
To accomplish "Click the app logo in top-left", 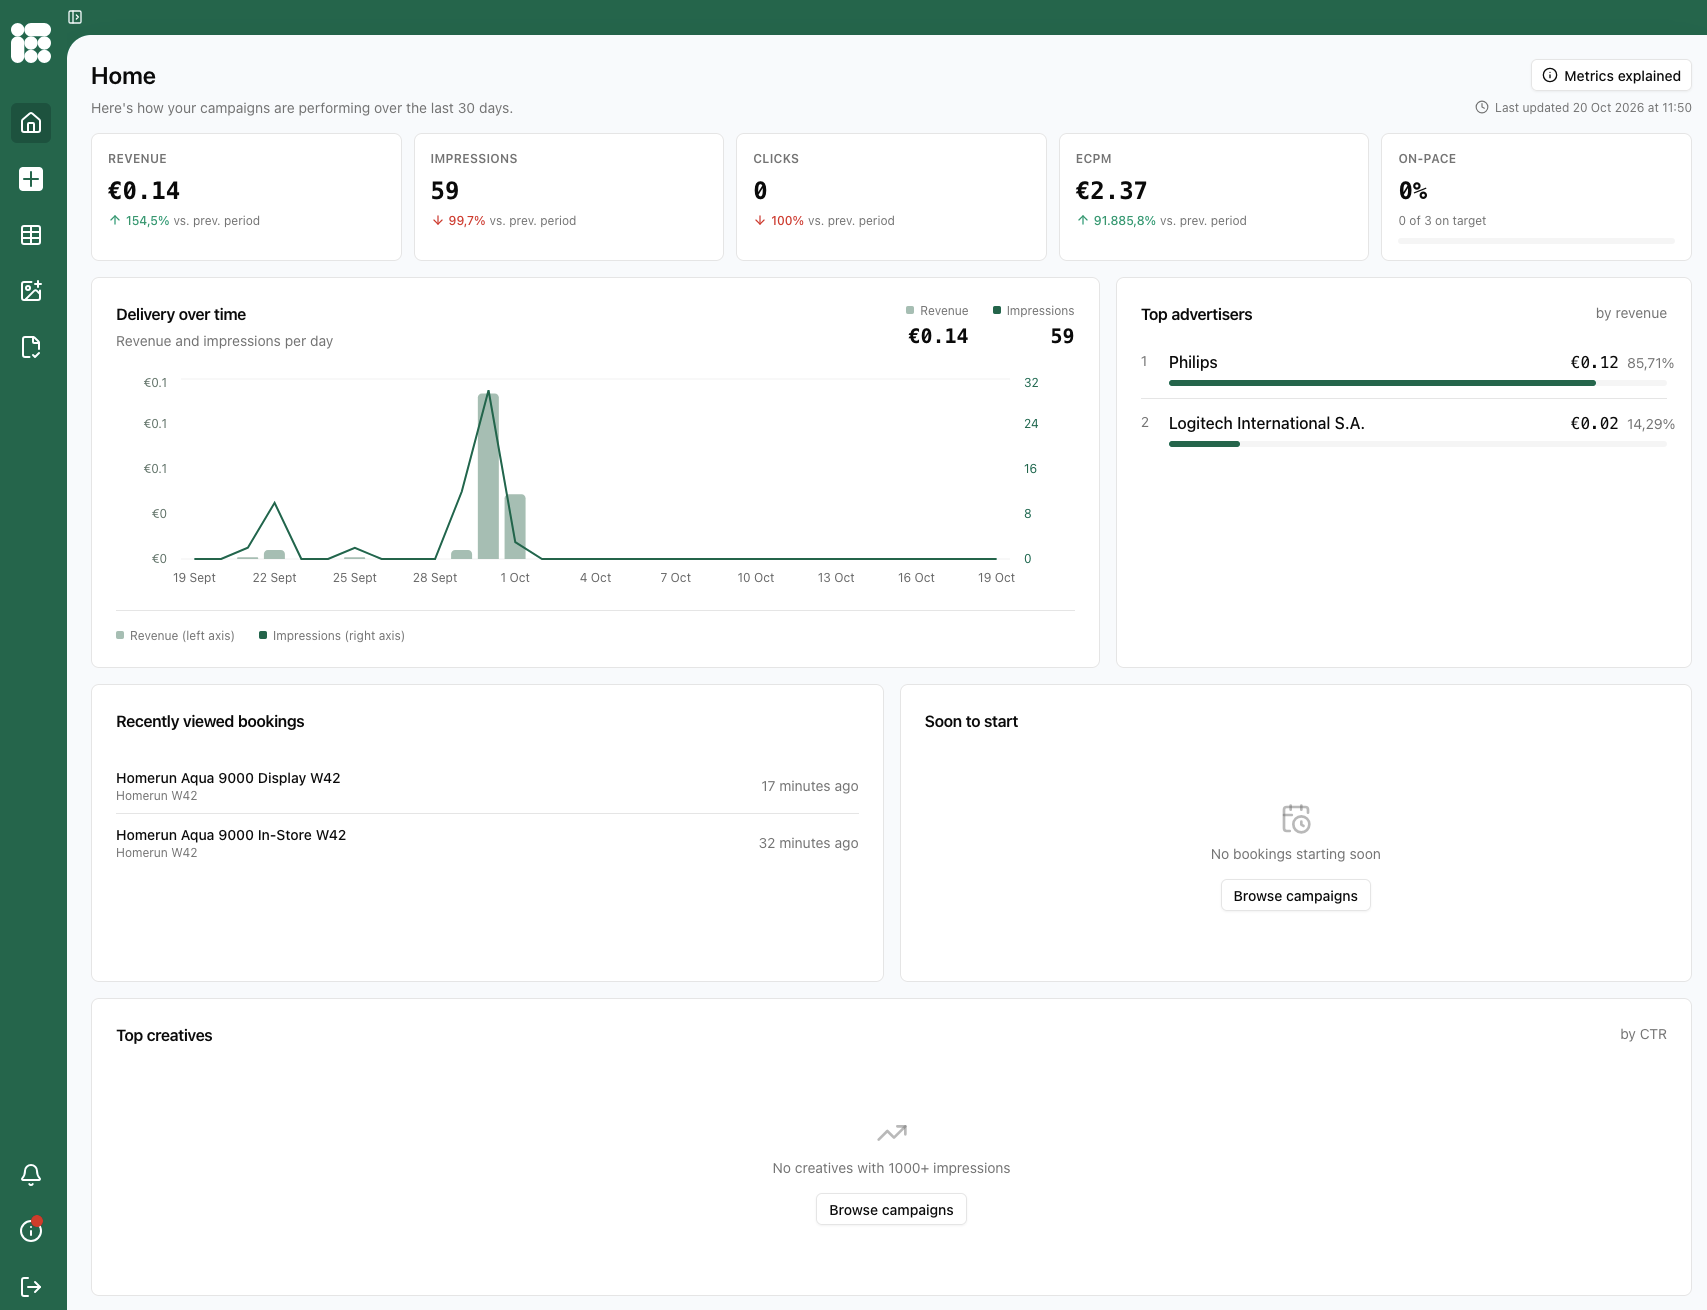I will click(31, 43).
